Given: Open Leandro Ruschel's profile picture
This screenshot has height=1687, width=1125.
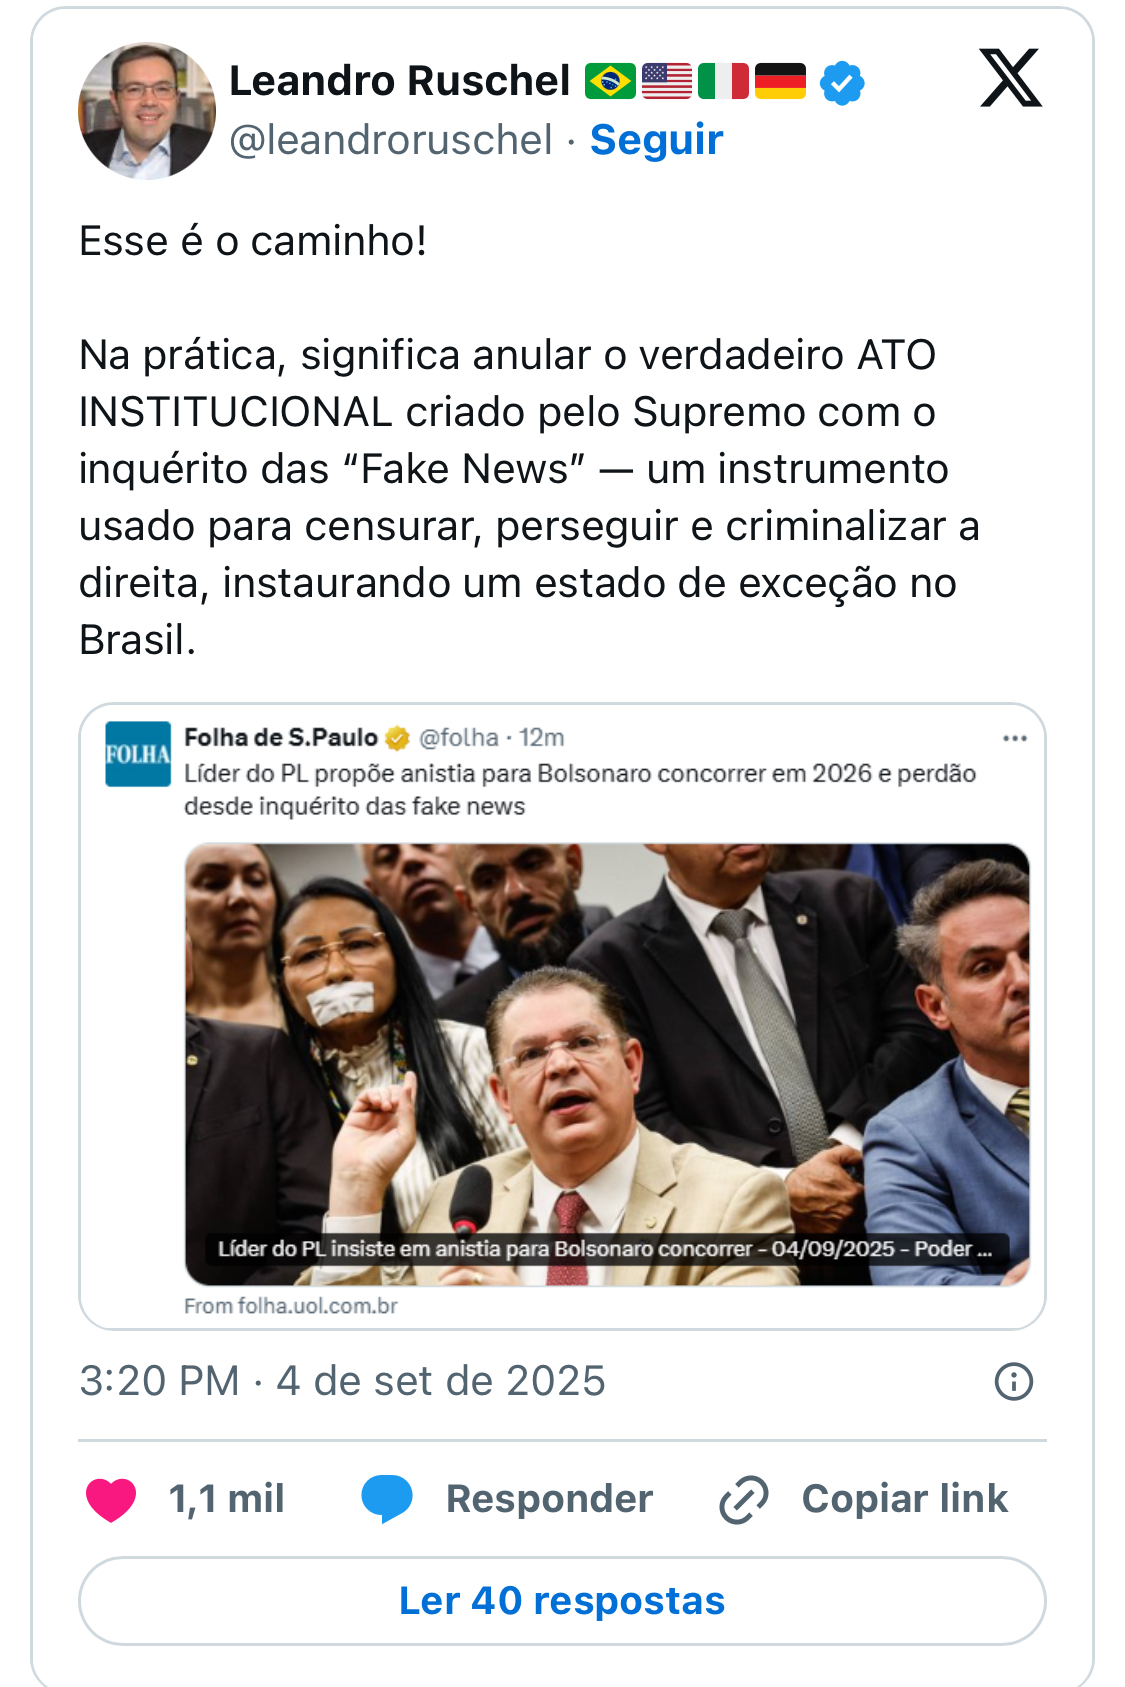Looking at the screenshot, I should coord(147,110).
